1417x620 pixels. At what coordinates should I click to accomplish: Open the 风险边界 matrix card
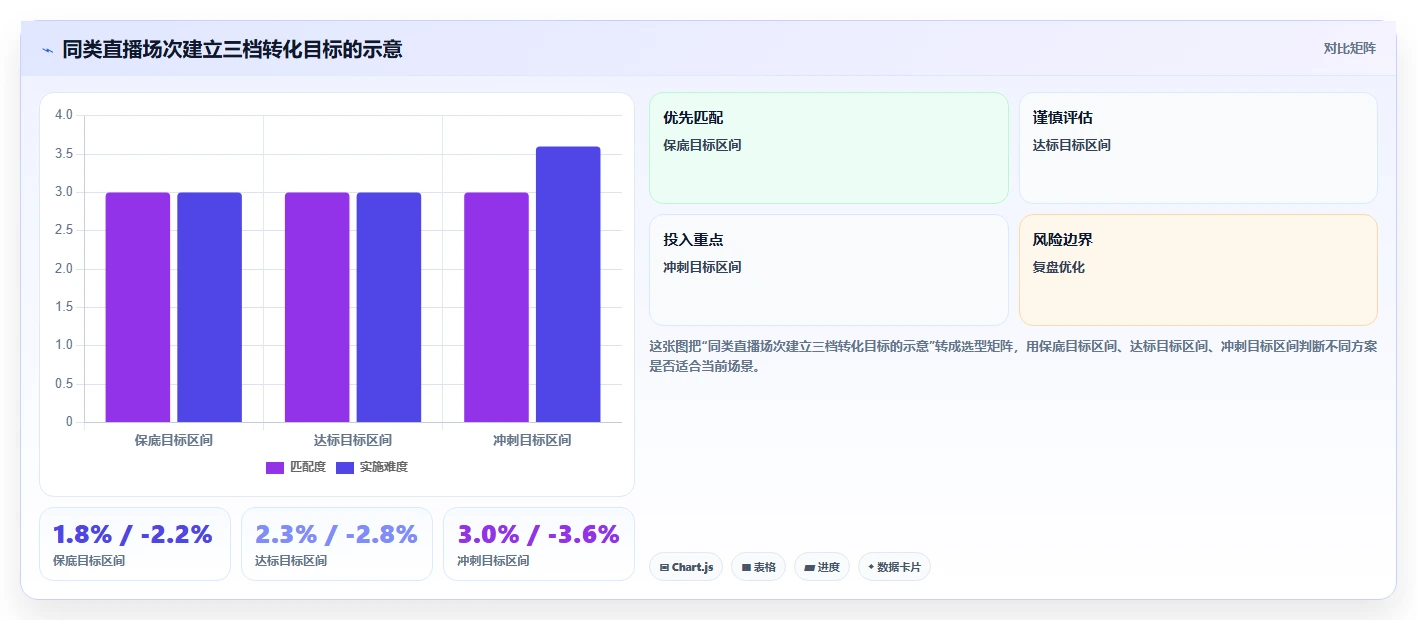pos(1198,270)
